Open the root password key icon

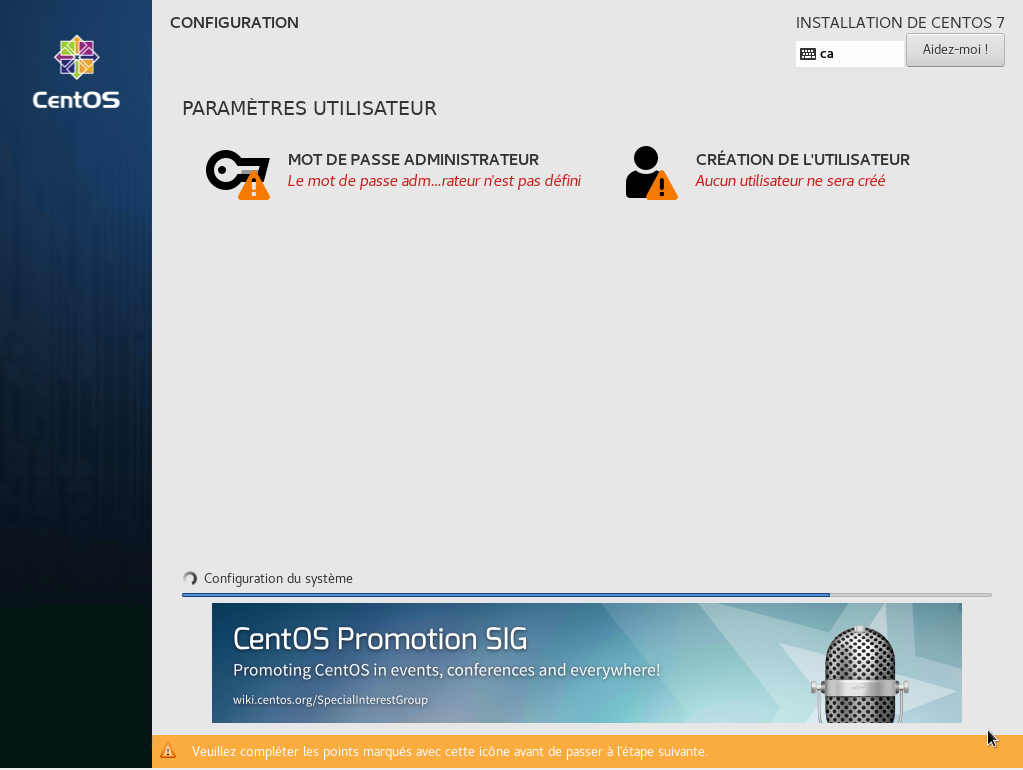coord(238,174)
